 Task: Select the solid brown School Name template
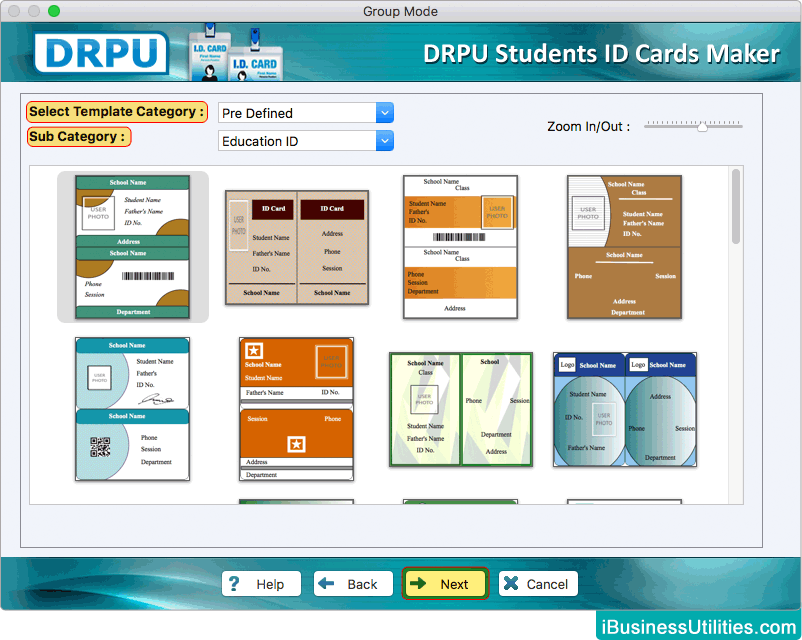click(624, 247)
